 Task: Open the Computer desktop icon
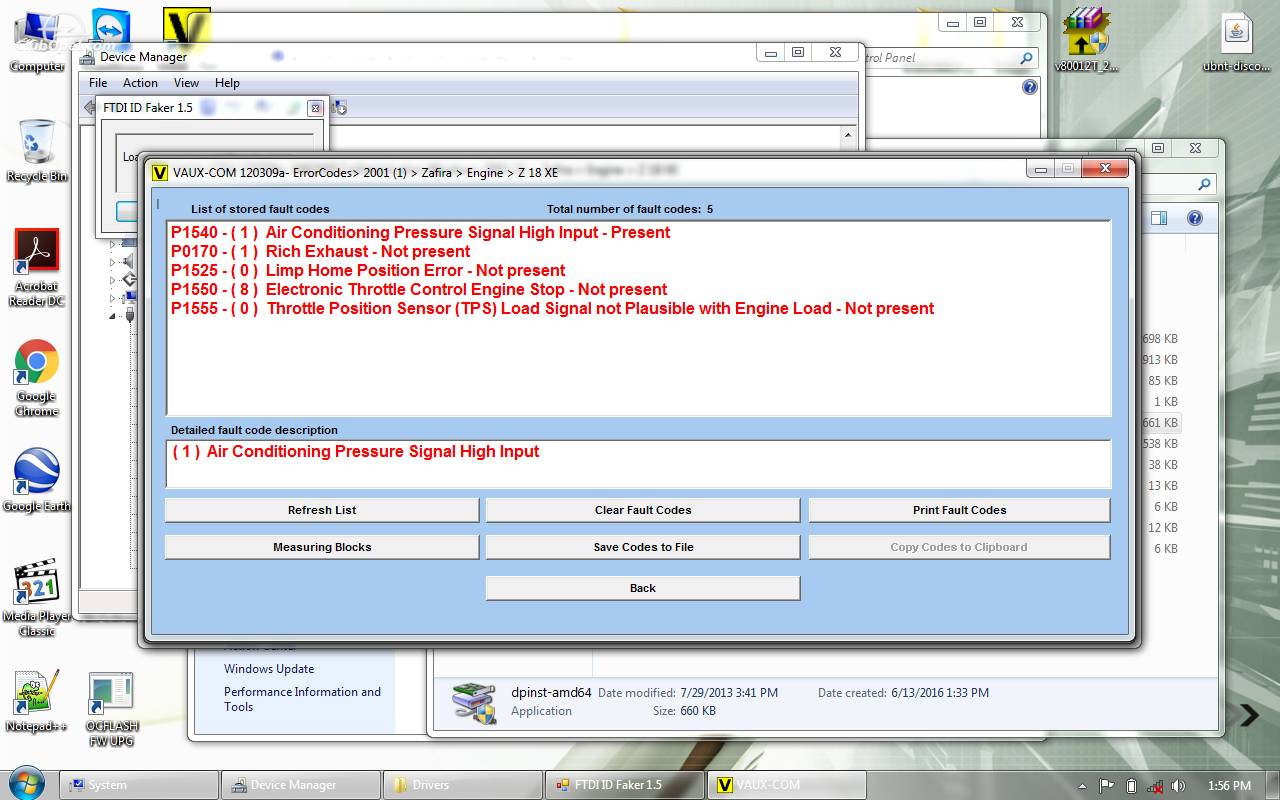tap(36, 40)
